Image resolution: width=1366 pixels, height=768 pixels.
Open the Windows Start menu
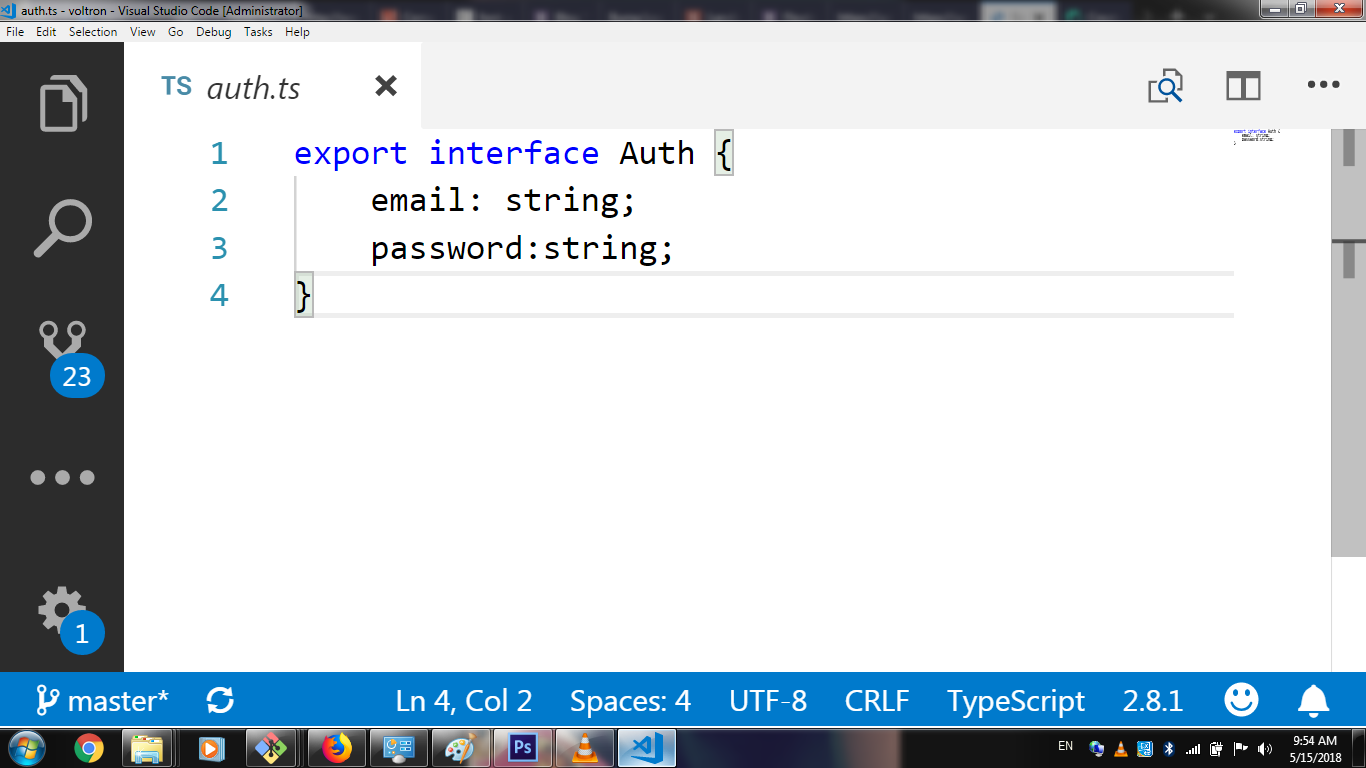[25, 747]
